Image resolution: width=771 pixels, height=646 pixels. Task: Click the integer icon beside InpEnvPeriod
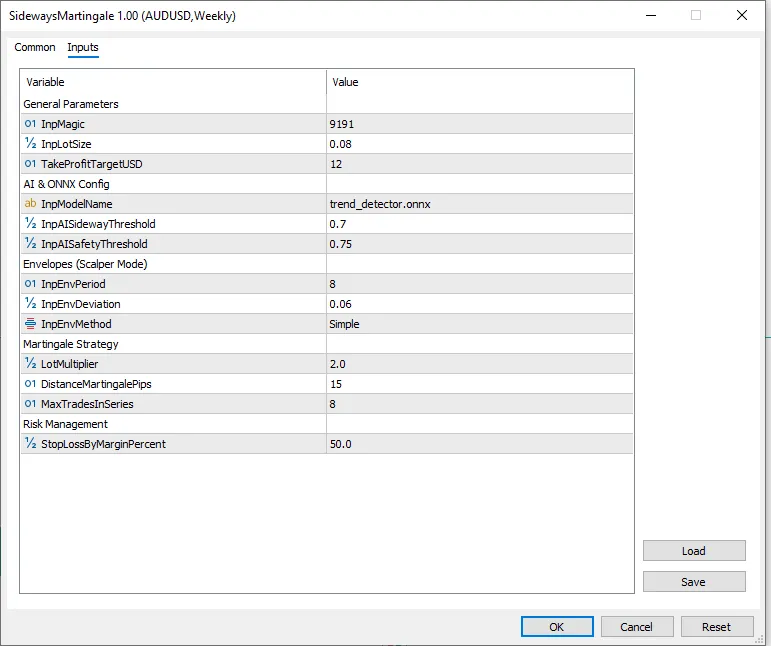coord(30,284)
